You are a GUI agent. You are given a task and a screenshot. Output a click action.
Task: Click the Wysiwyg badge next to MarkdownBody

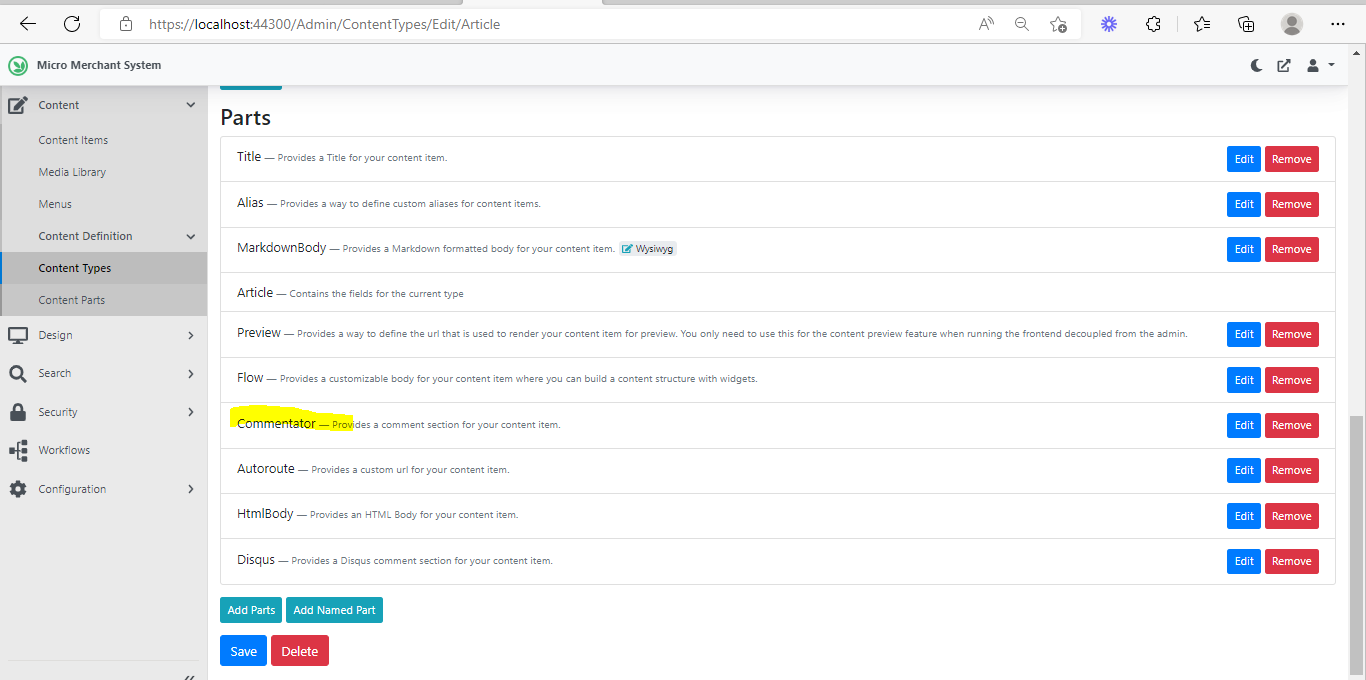(x=647, y=248)
